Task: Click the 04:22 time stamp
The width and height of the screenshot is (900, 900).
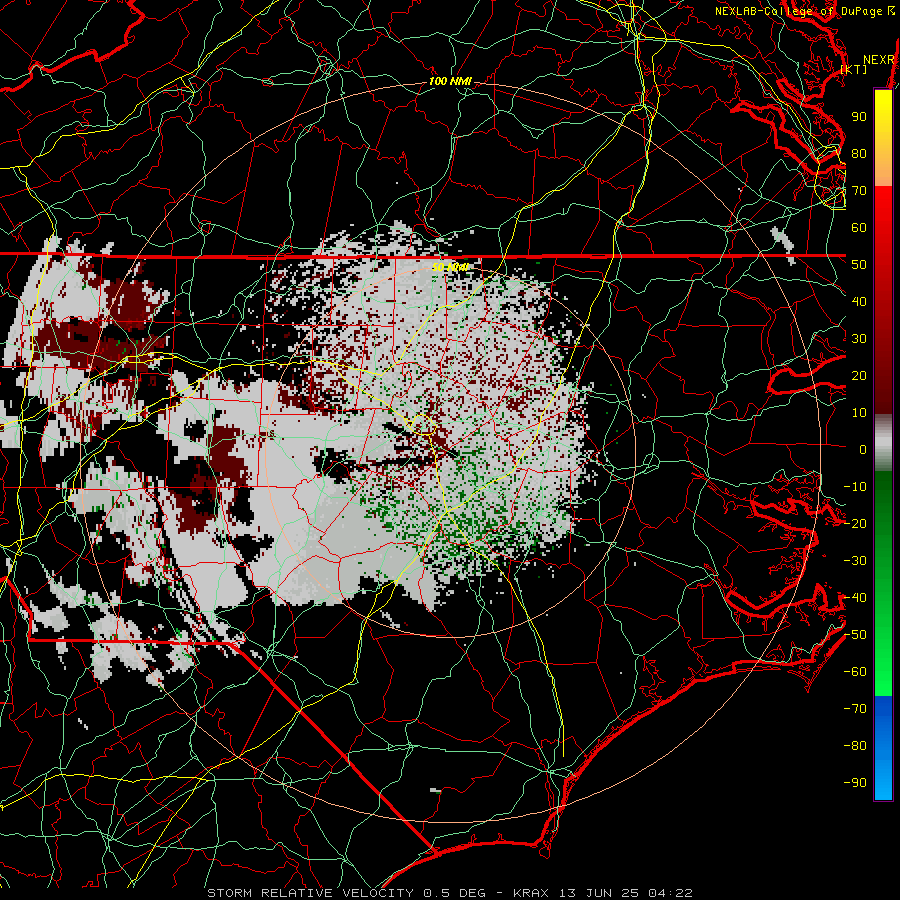Action: click(x=670, y=893)
